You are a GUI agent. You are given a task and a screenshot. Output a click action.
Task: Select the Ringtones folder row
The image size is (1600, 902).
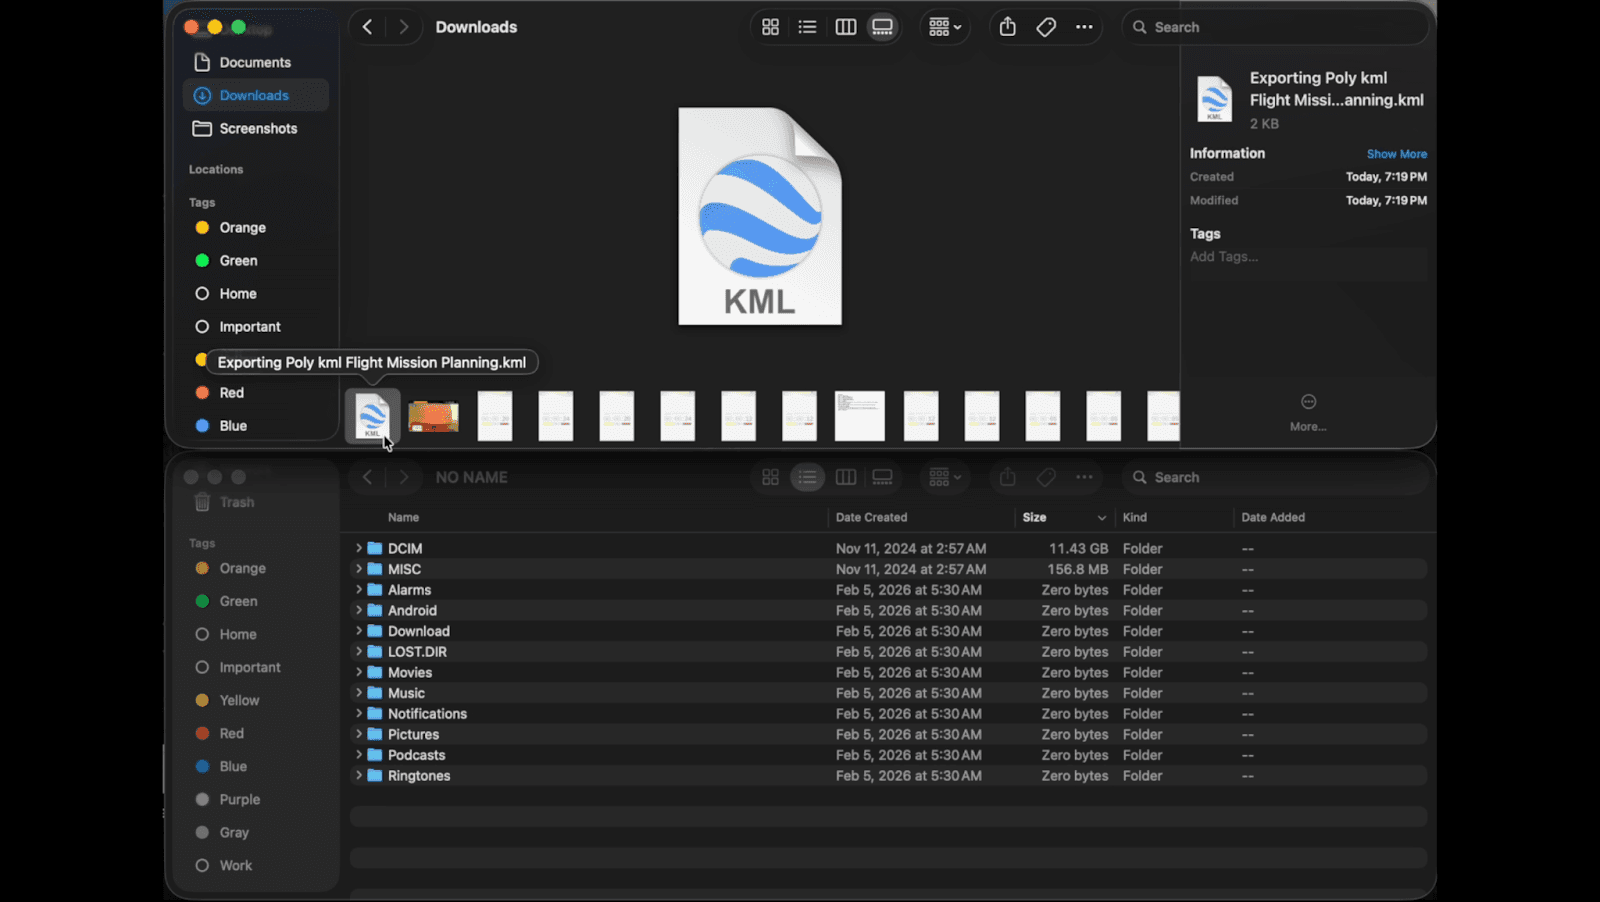click(888, 776)
